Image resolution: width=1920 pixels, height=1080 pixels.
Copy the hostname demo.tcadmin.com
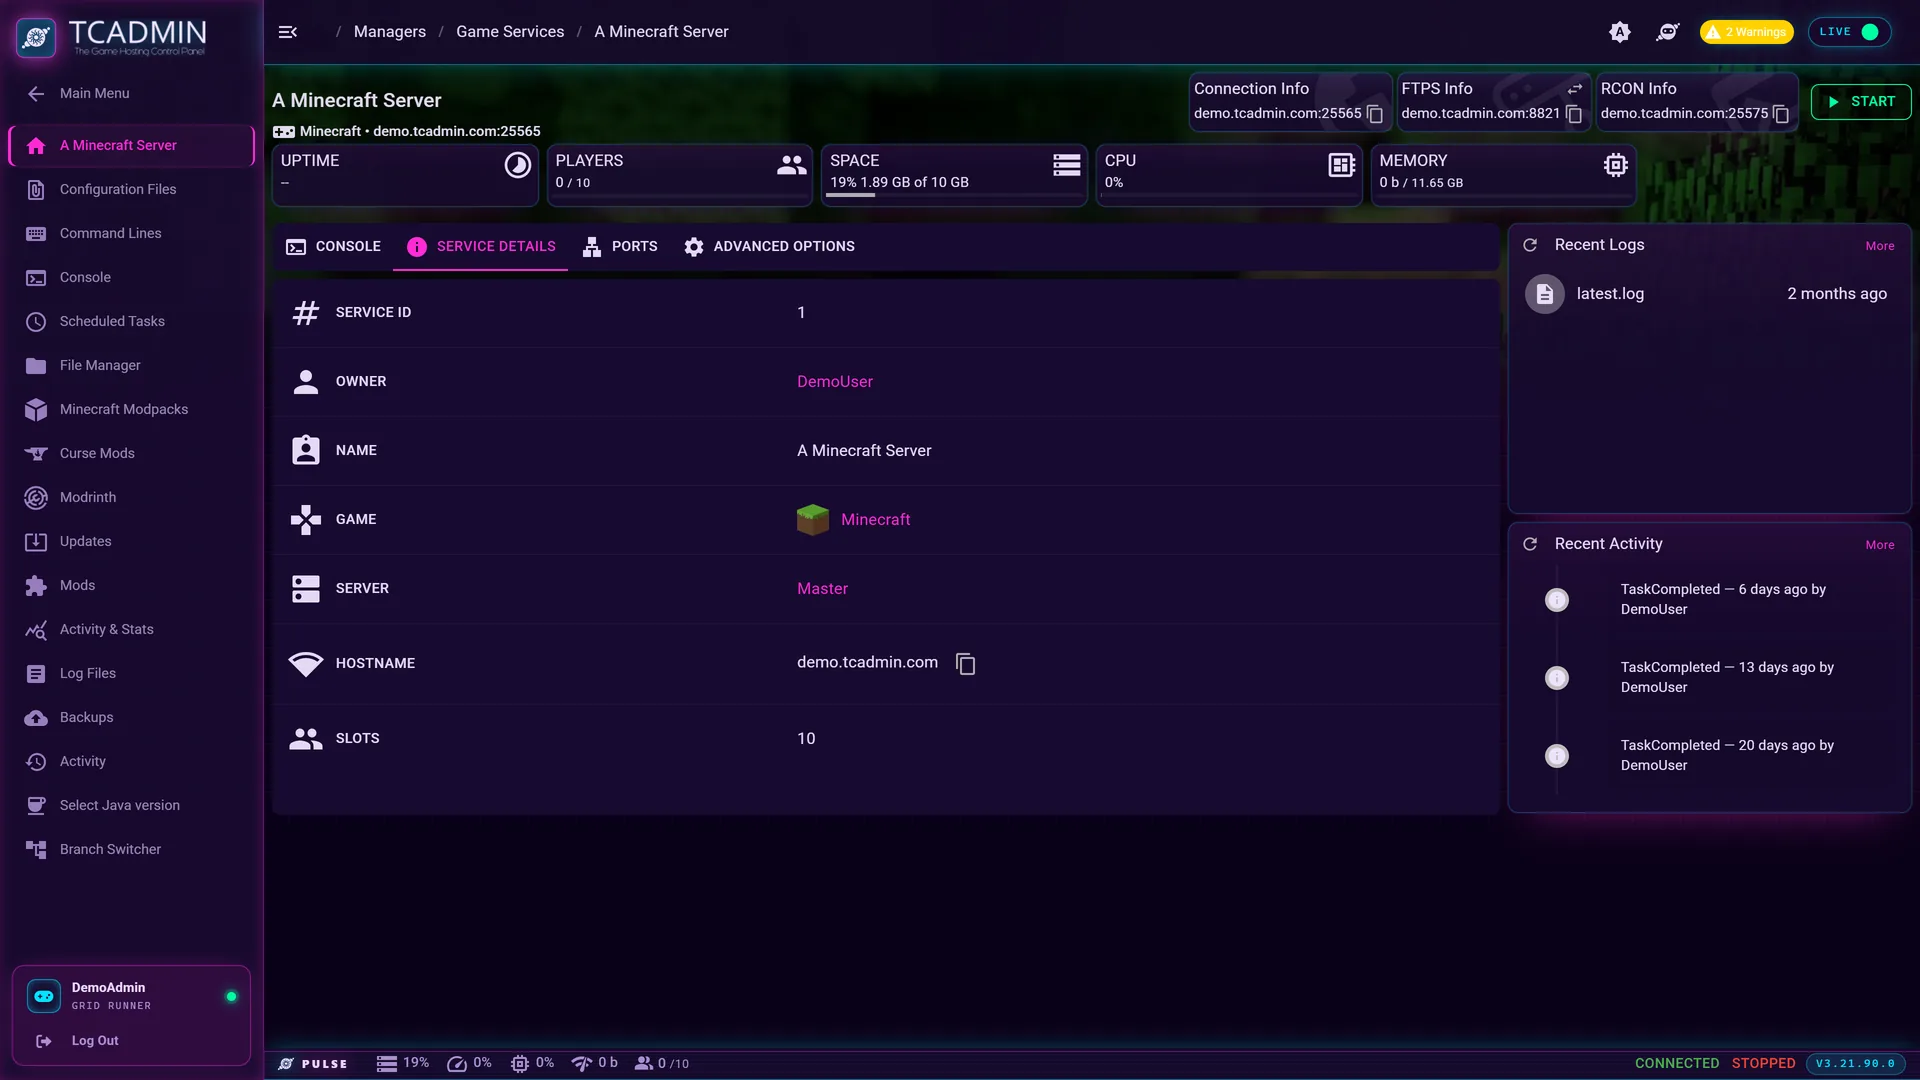click(x=965, y=664)
